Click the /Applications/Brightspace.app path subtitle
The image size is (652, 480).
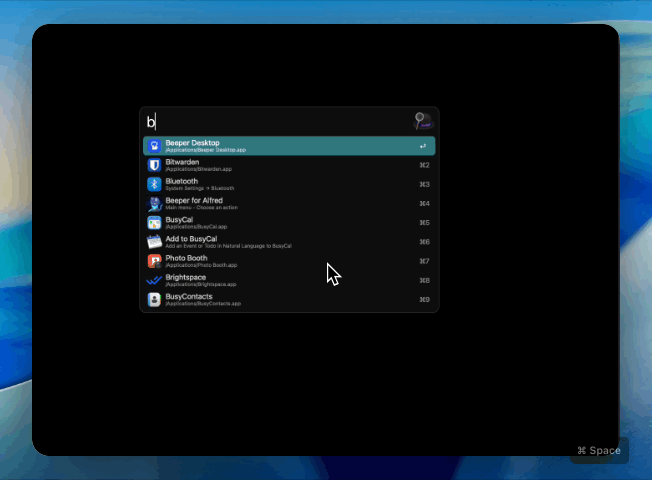point(201,285)
